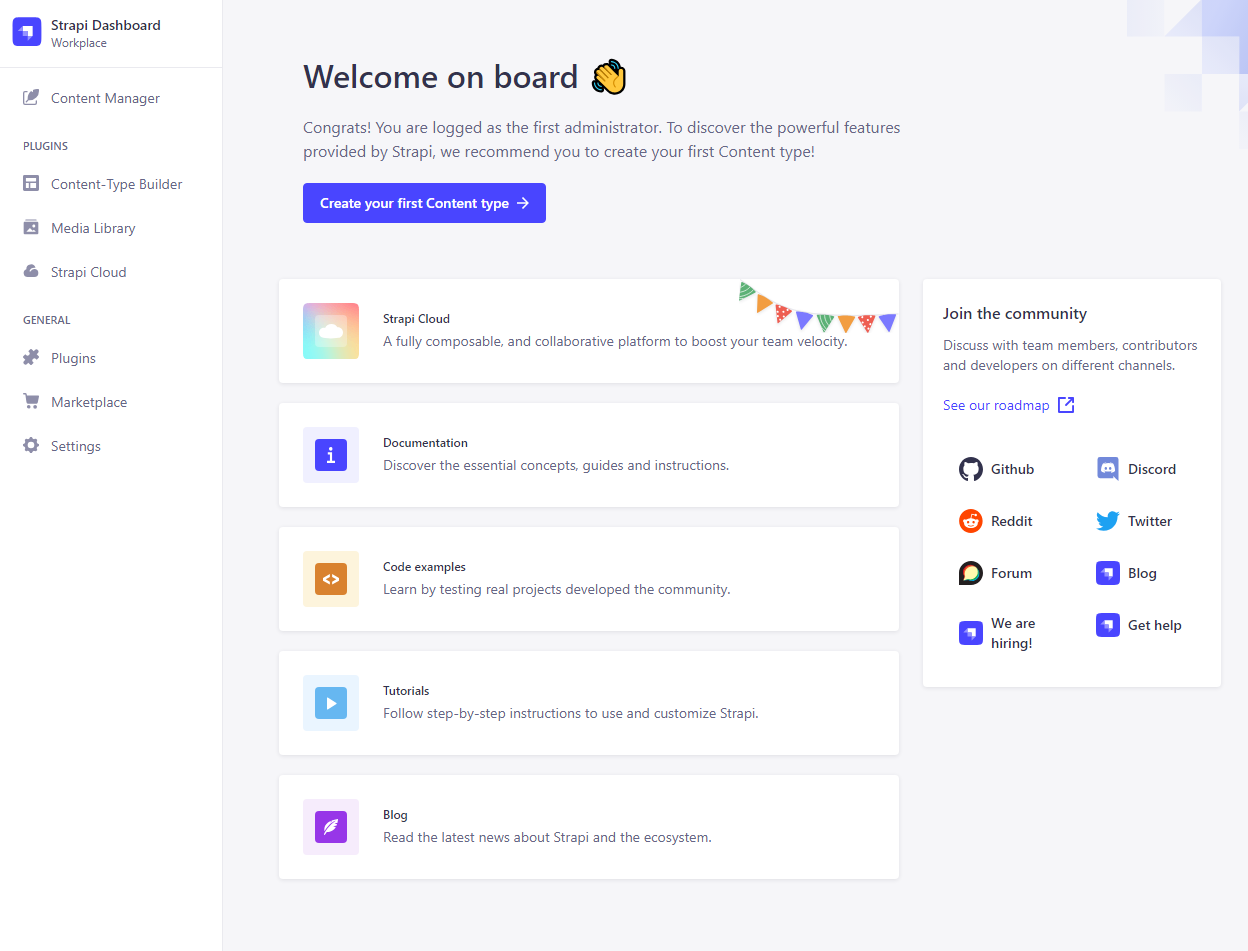Click the Join the community heading
Viewport: 1248px width, 951px height.
pyautogui.click(x=1015, y=313)
